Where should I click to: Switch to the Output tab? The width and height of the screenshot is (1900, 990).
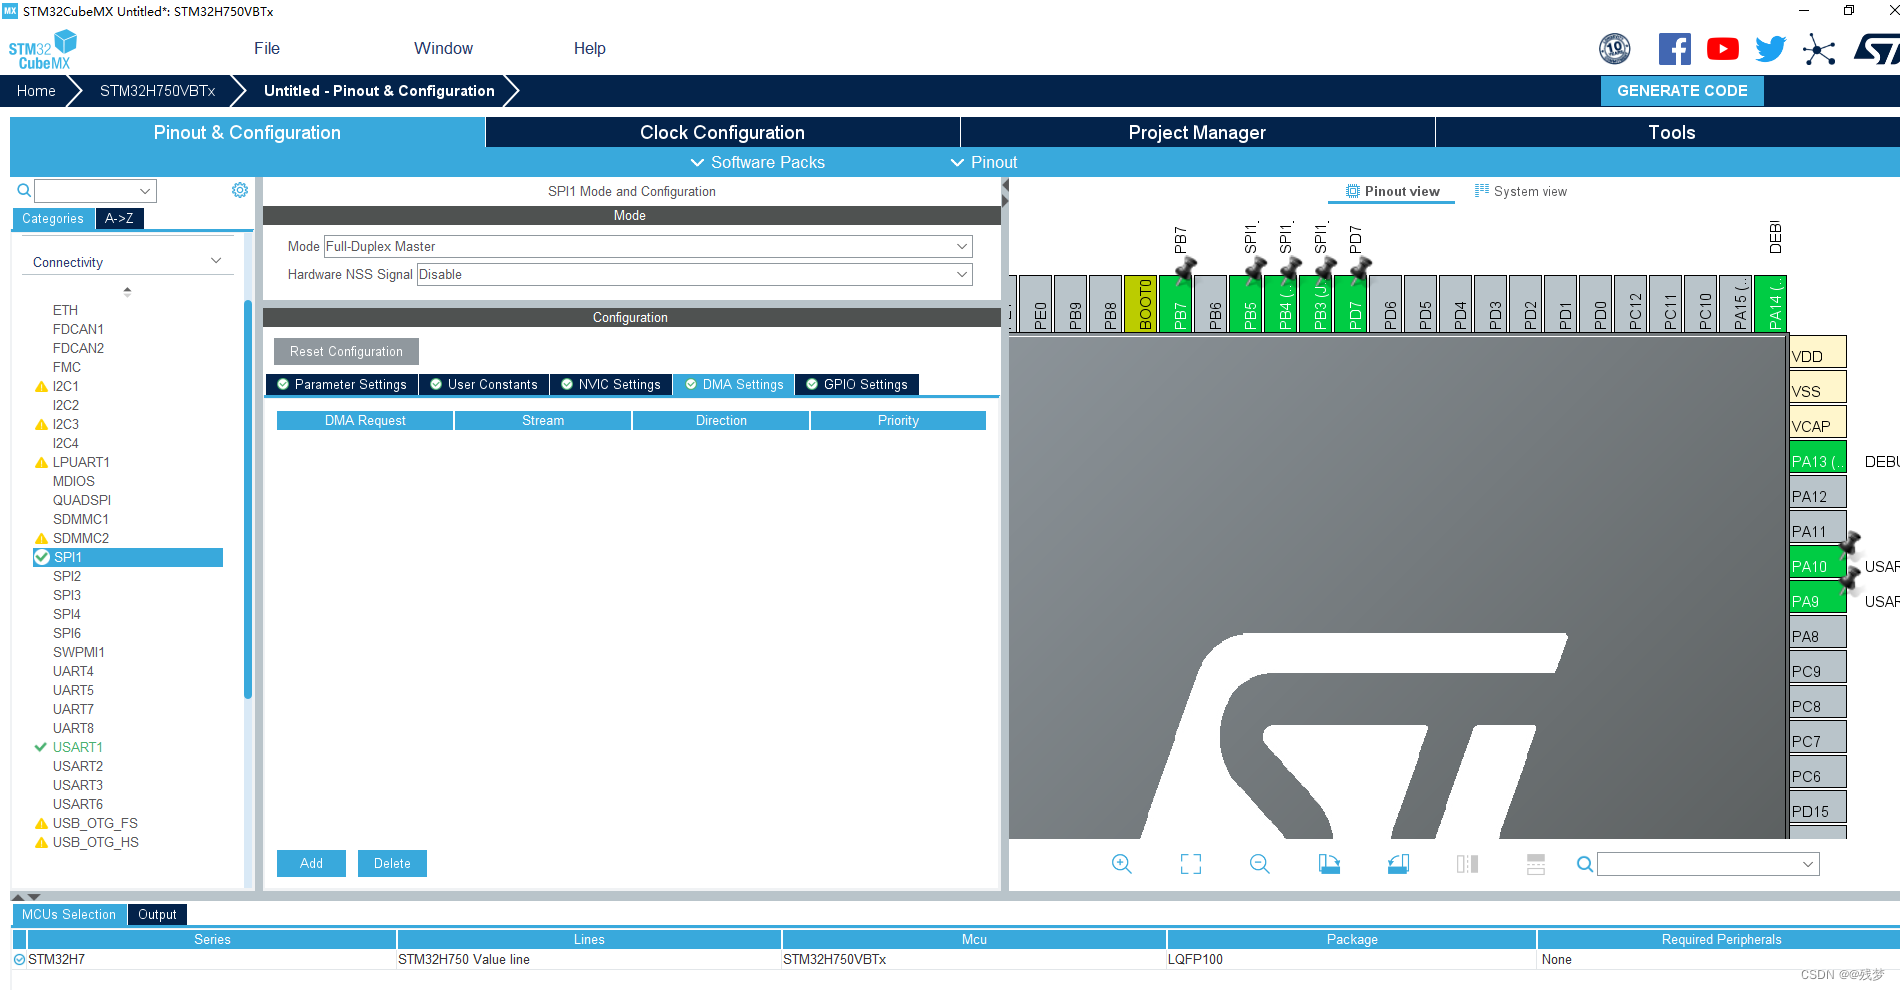157,914
